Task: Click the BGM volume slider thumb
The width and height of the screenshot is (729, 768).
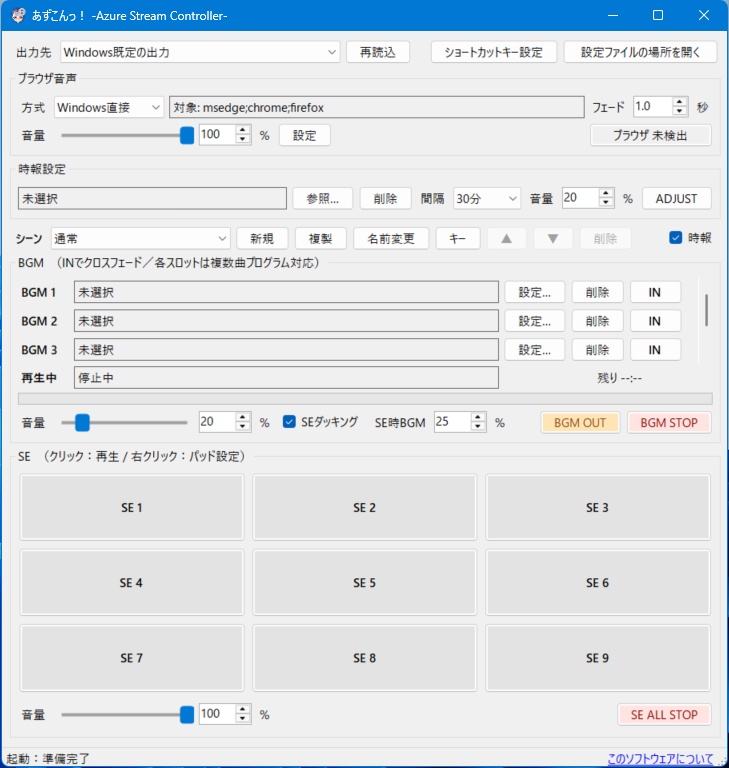Action: pos(82,422)
